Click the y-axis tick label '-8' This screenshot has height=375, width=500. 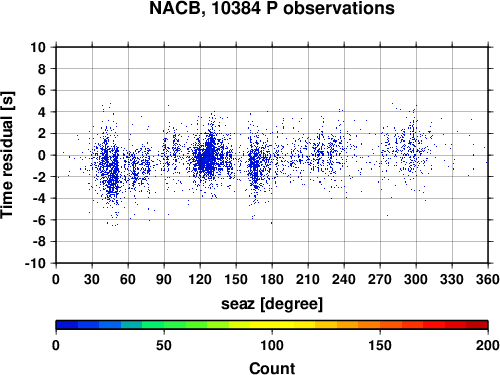39,242
